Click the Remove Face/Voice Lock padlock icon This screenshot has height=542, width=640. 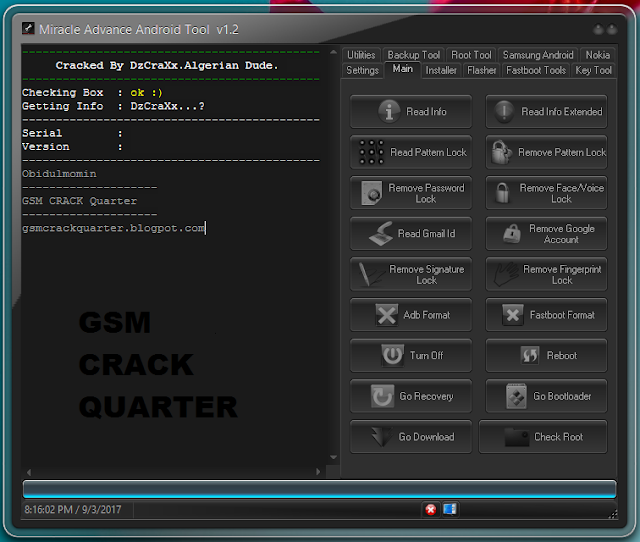(502, 193)
